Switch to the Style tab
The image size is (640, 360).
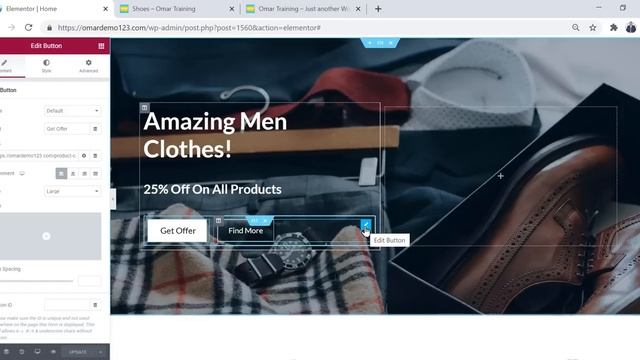(46, 65)
